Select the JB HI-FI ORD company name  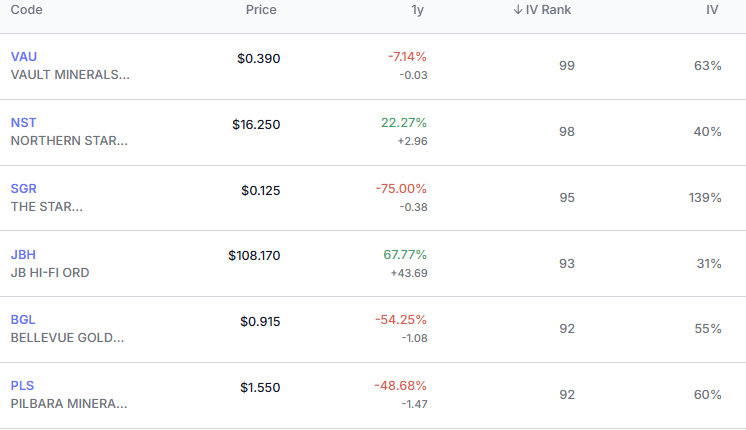(x=50, y=273)
